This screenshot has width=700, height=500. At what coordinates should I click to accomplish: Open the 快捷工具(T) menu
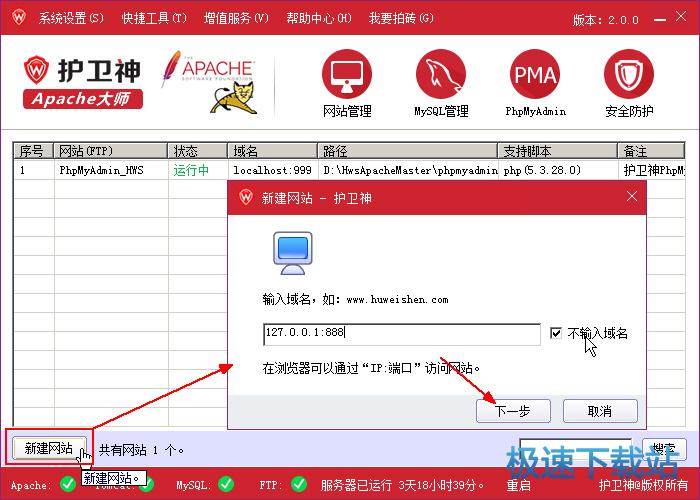pos(154,18)
